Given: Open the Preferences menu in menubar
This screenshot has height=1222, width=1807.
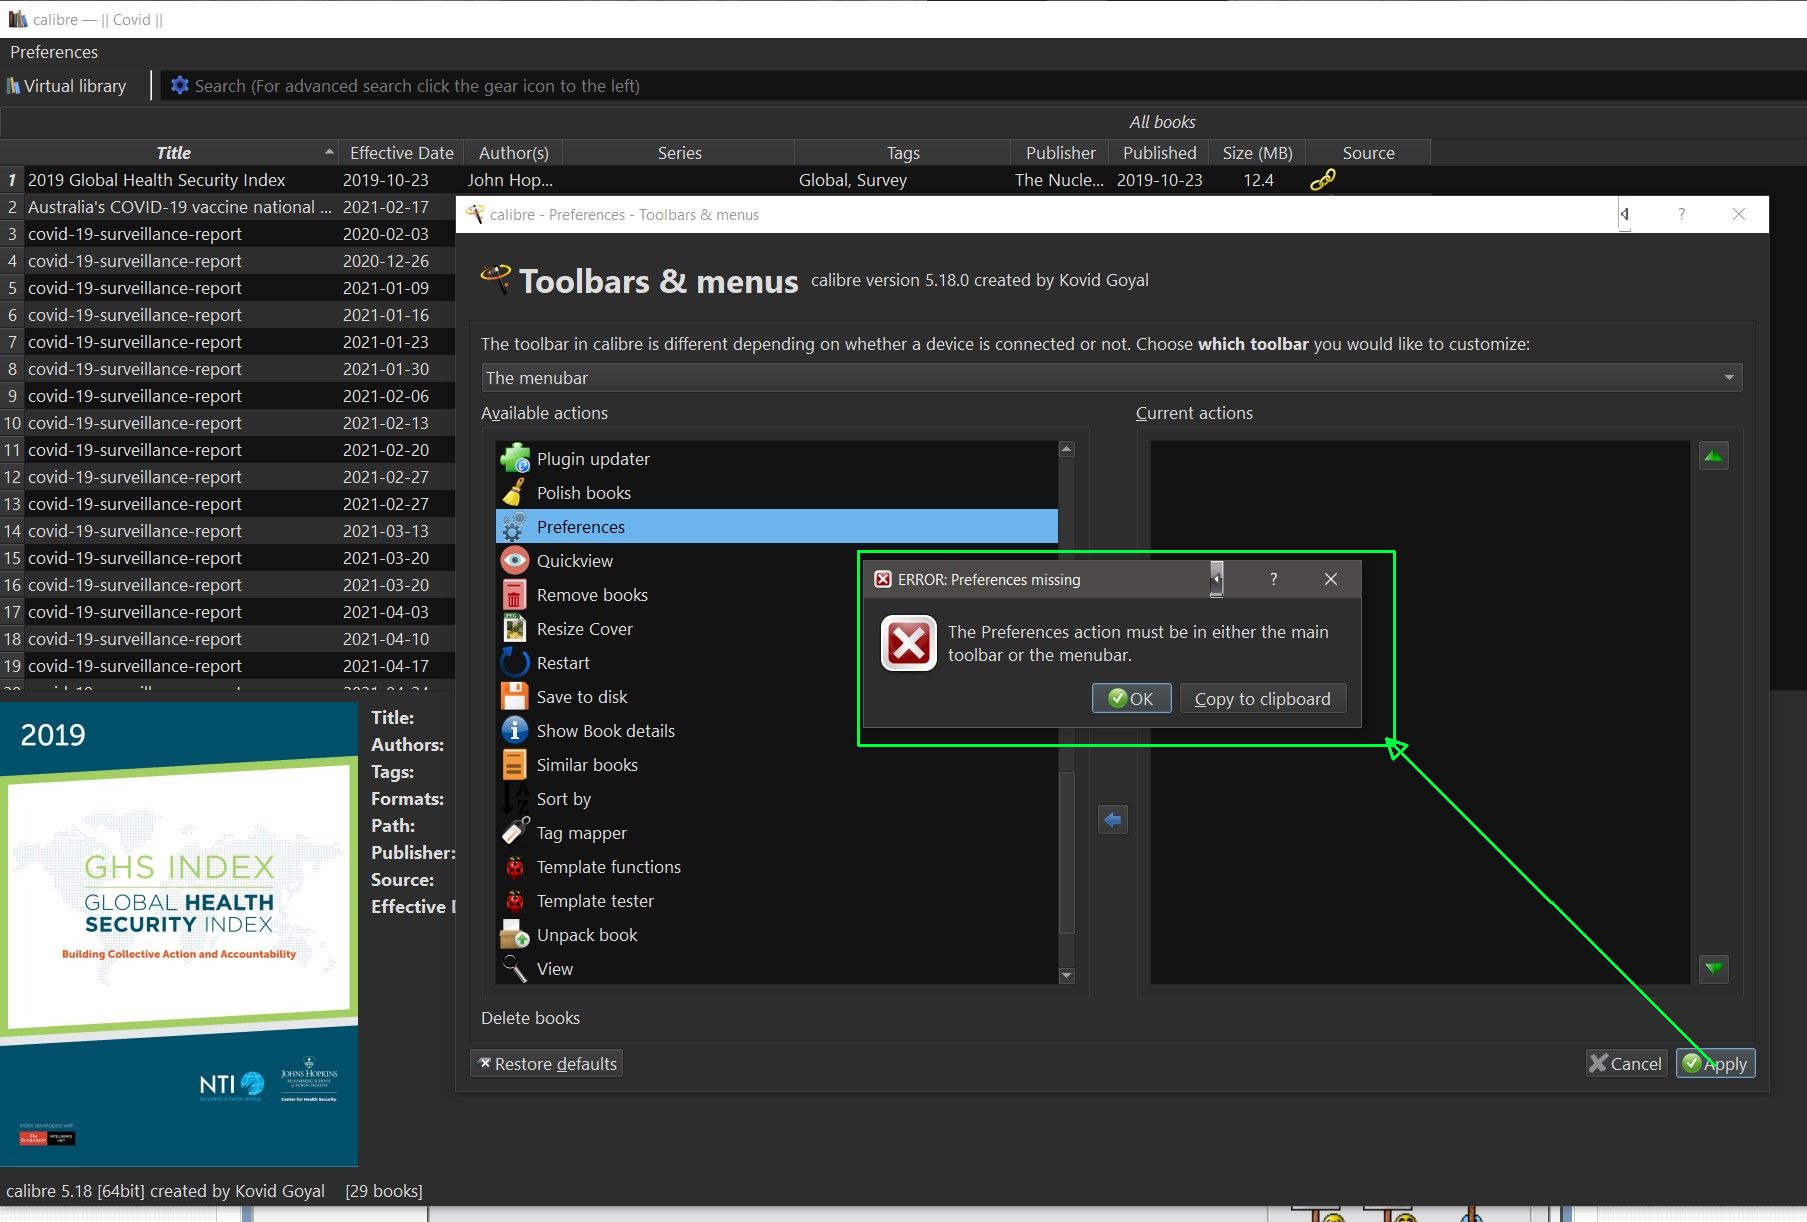Looking at the screenshot, I should click(54, 52).
